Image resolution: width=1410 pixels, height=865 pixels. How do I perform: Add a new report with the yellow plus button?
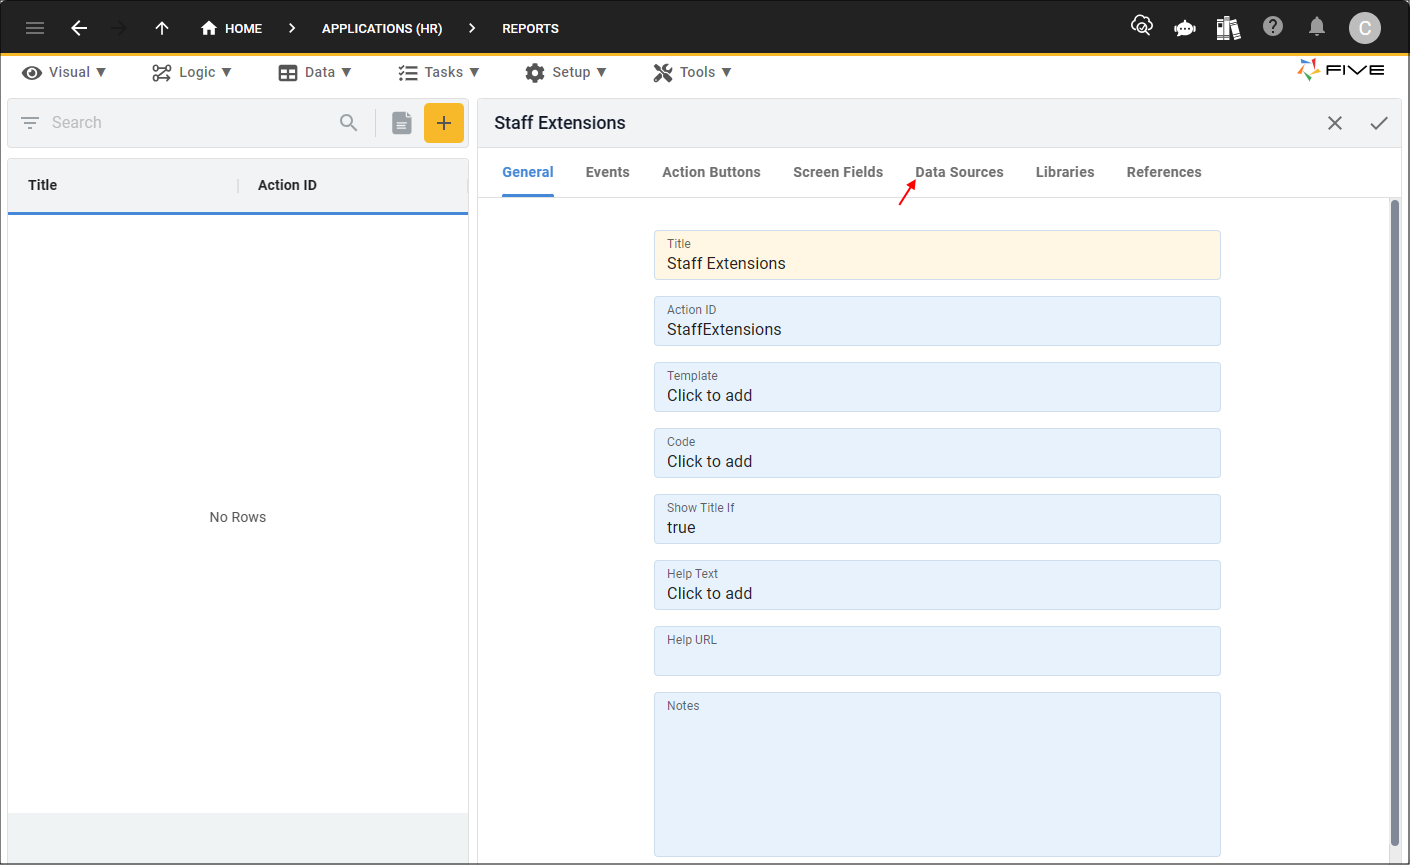point(444,122)
